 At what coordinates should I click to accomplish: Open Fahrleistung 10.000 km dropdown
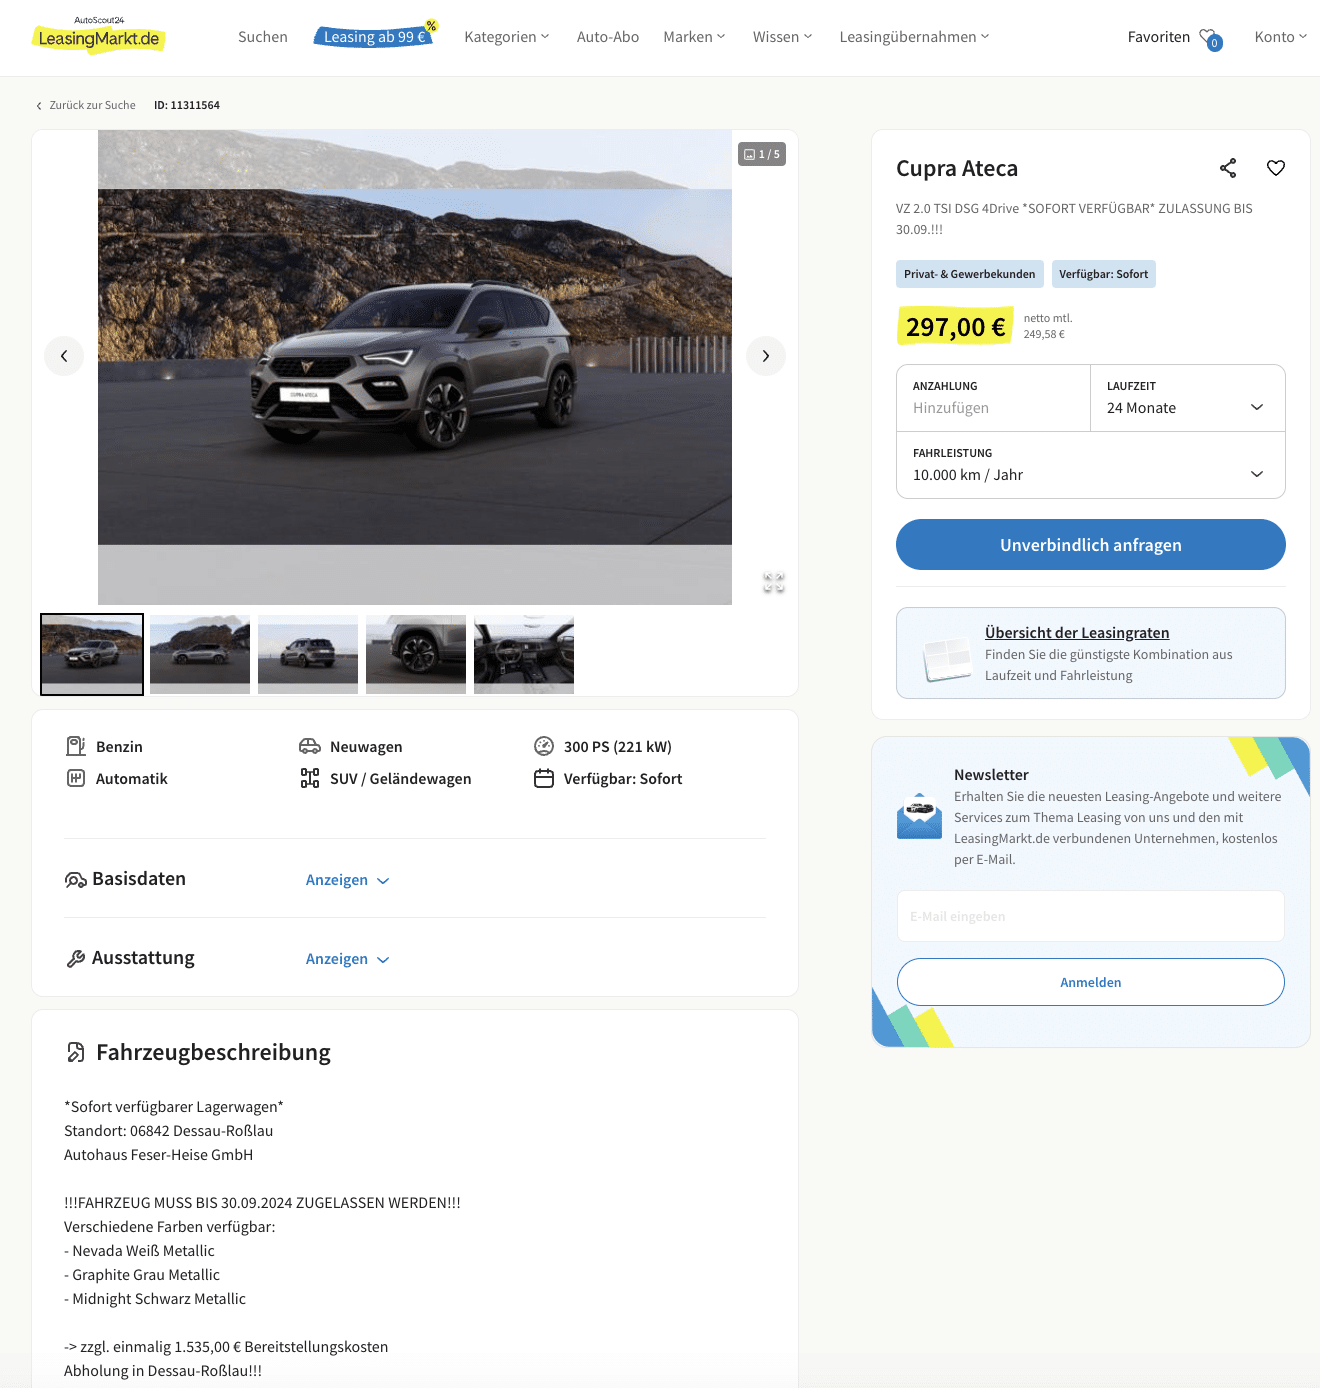(1091, 465)
